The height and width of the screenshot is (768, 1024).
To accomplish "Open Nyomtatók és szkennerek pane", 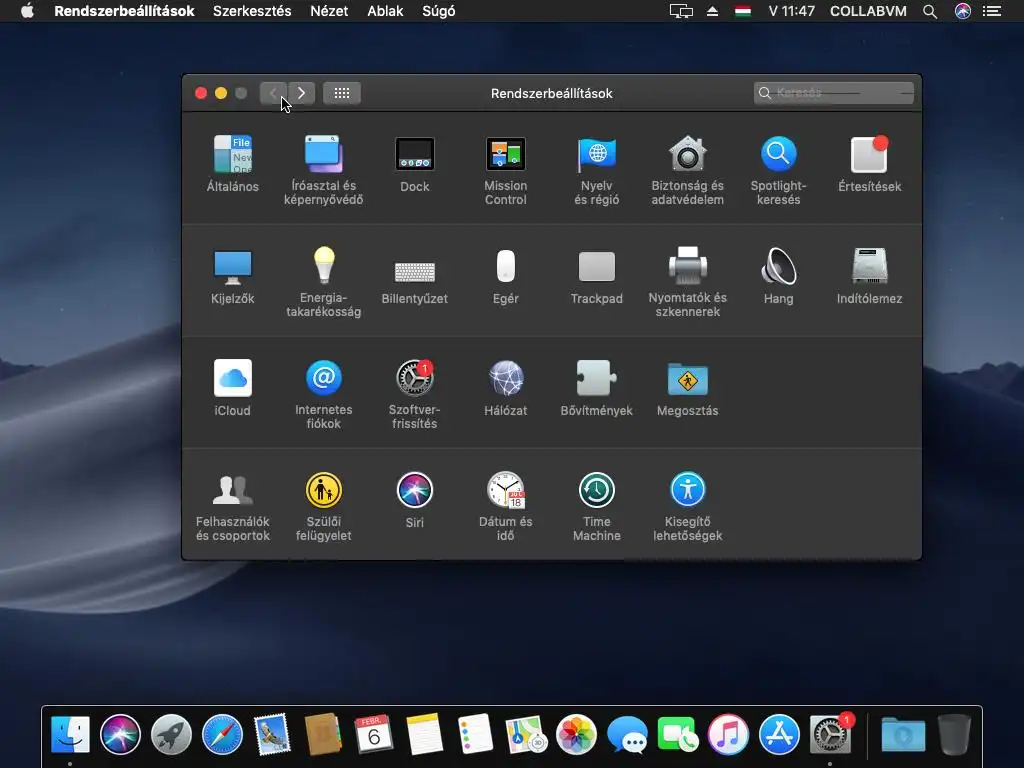I will pos(687,282).
